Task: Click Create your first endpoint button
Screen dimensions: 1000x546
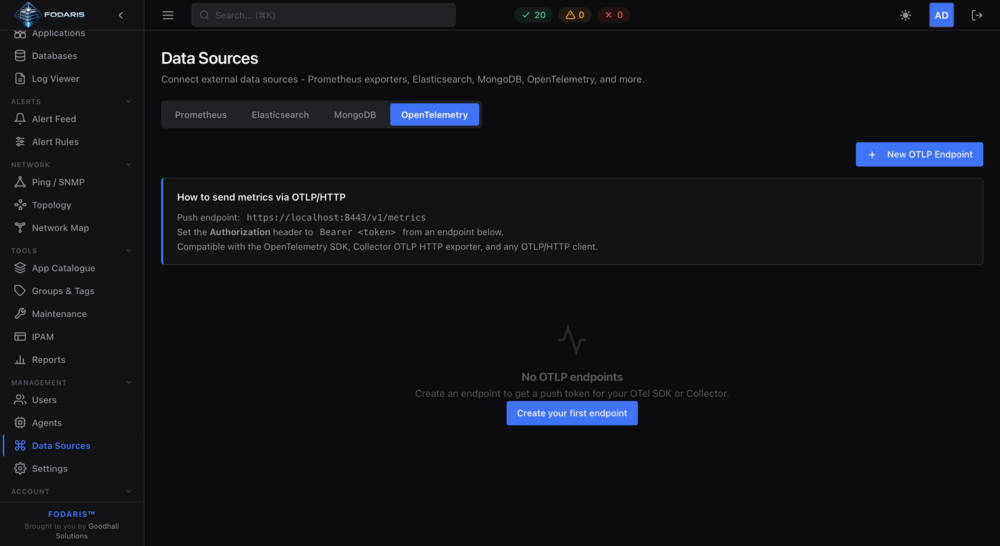Action: 572,414
